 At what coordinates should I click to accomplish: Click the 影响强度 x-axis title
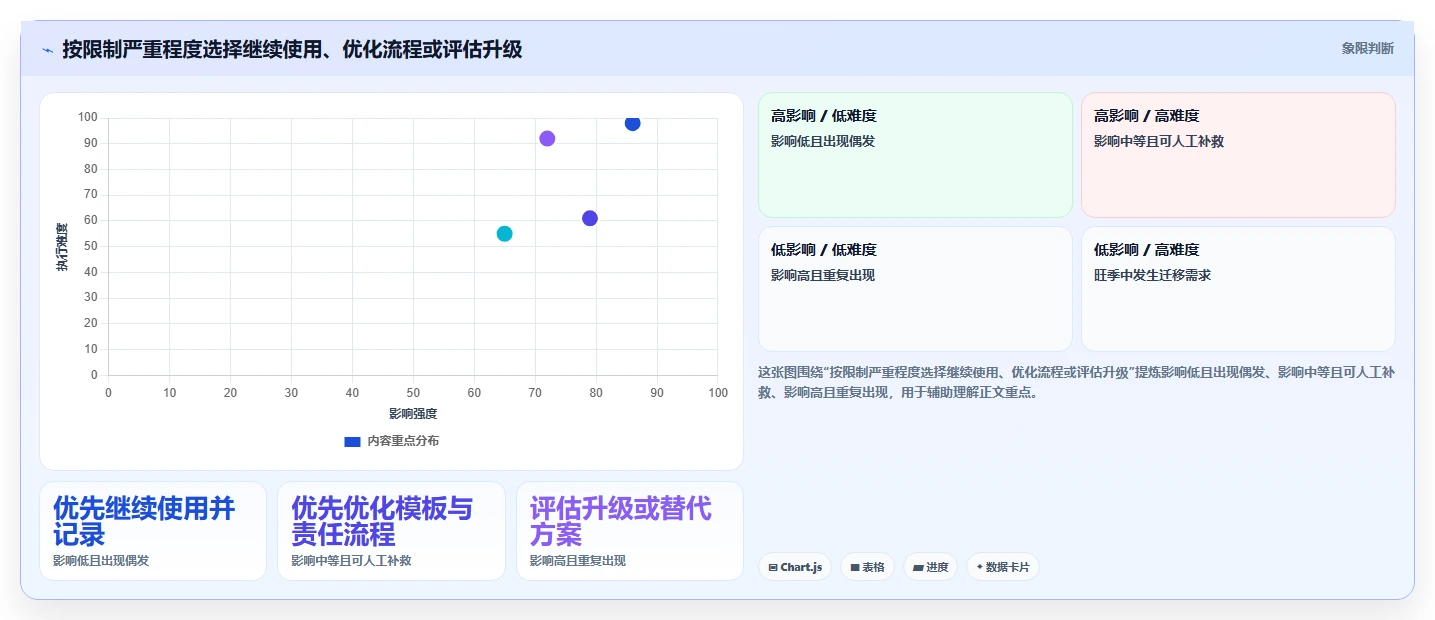coord(413,413)
